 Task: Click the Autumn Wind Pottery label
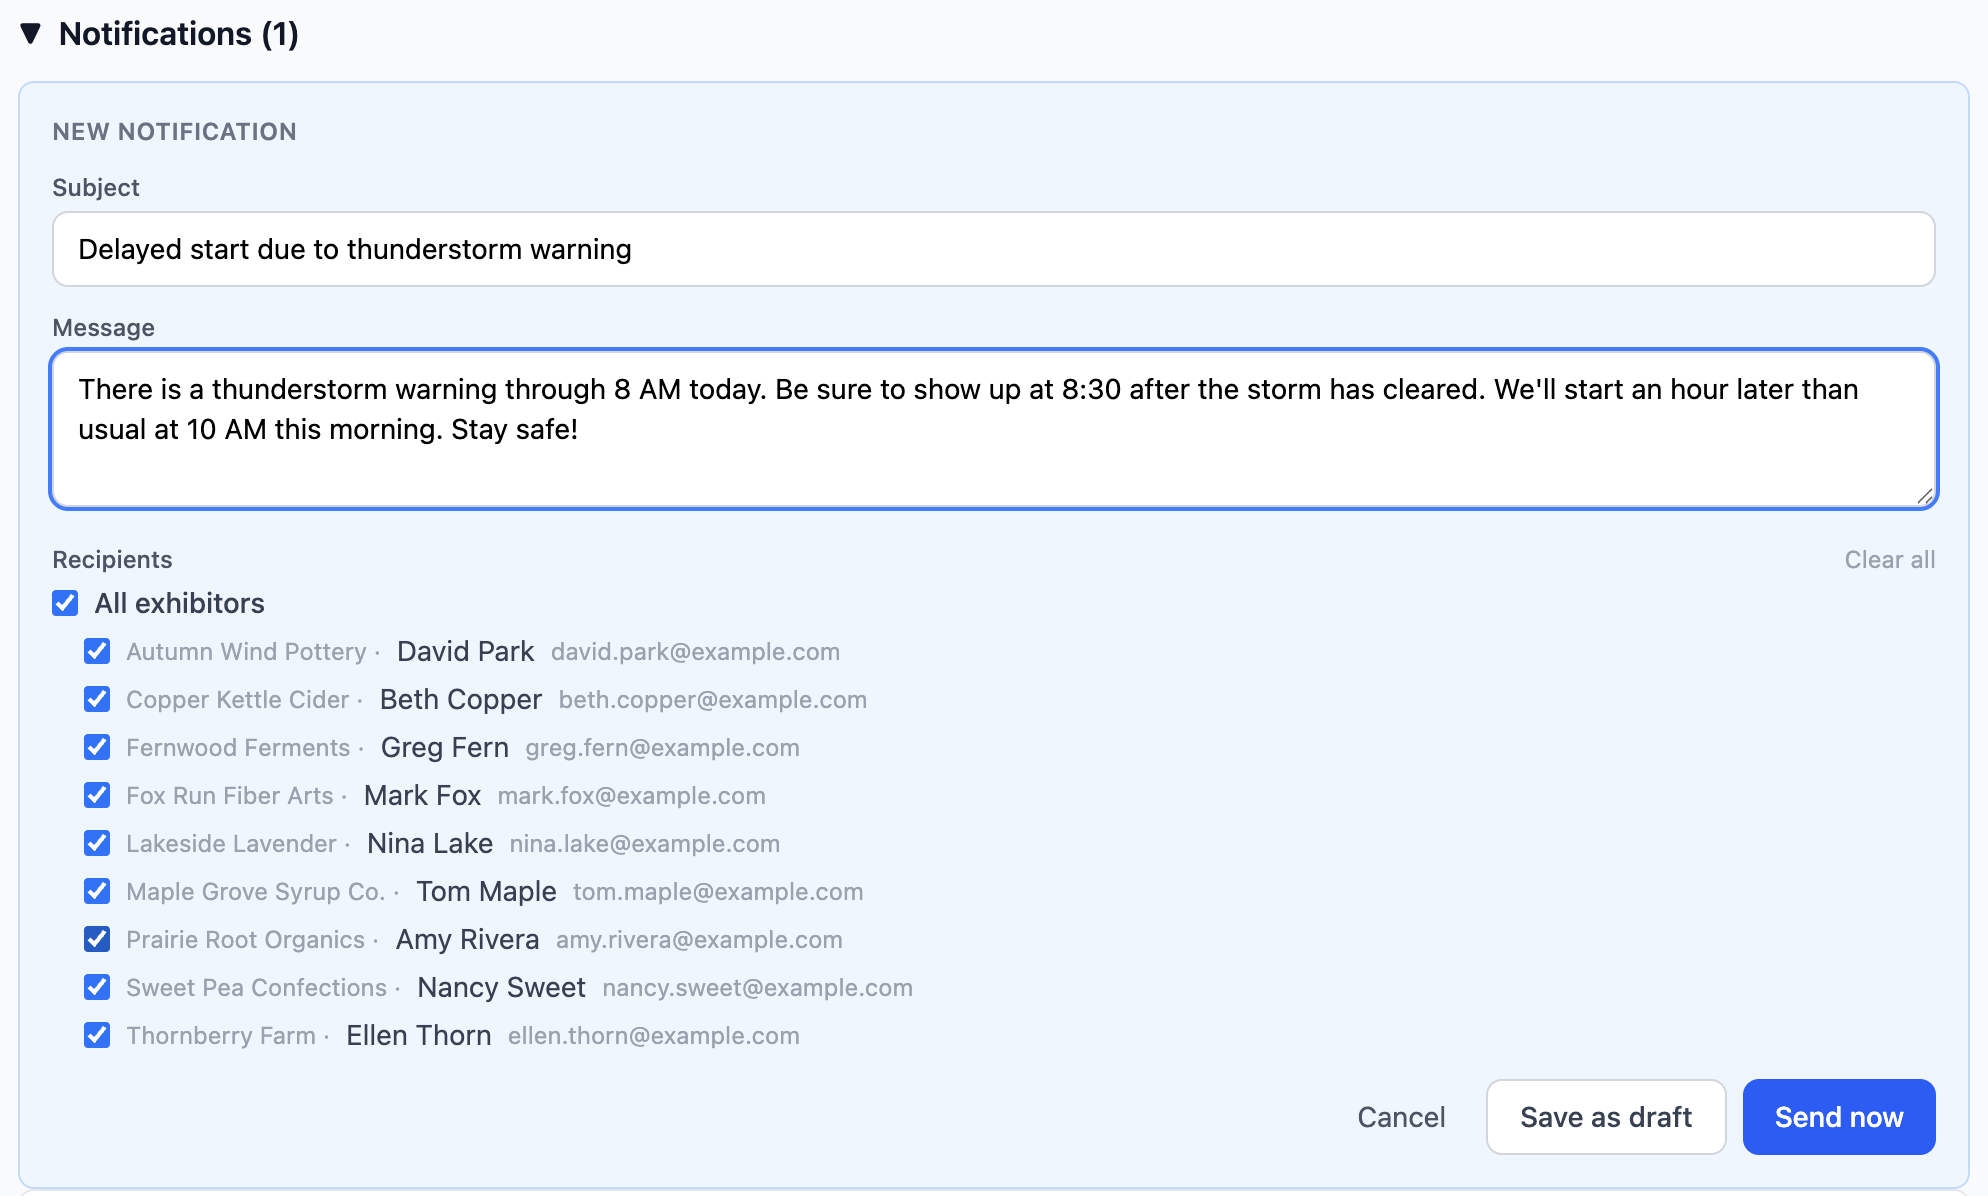click(246, 652)
